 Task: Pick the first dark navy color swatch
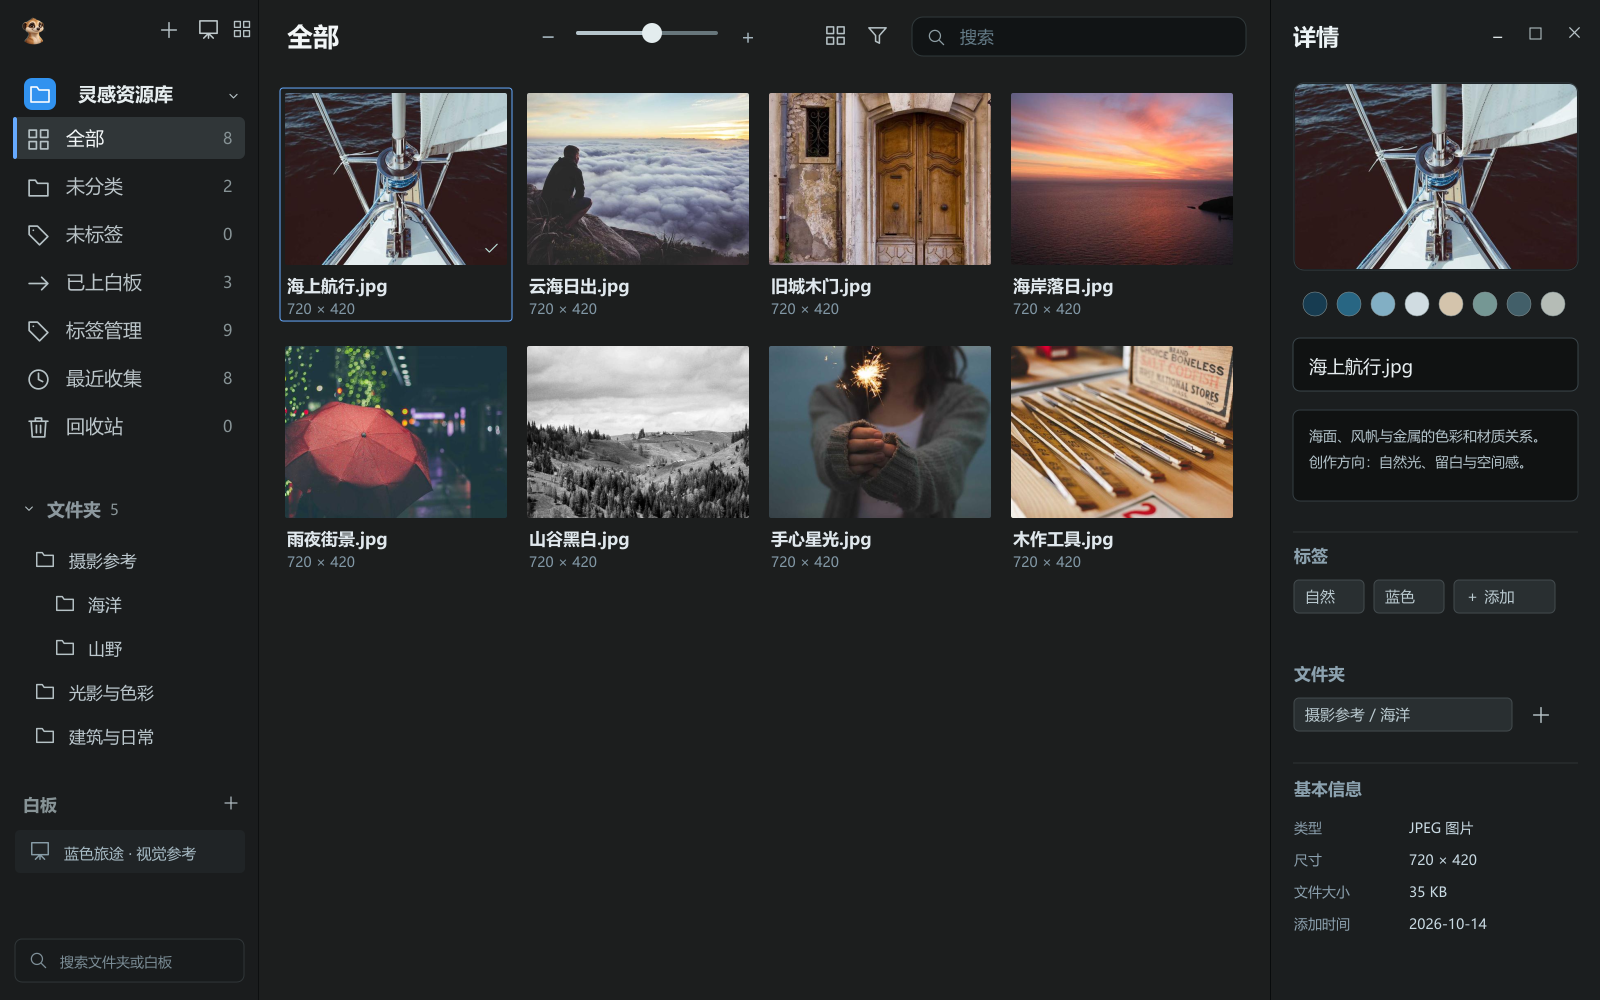click(1315, 304)
